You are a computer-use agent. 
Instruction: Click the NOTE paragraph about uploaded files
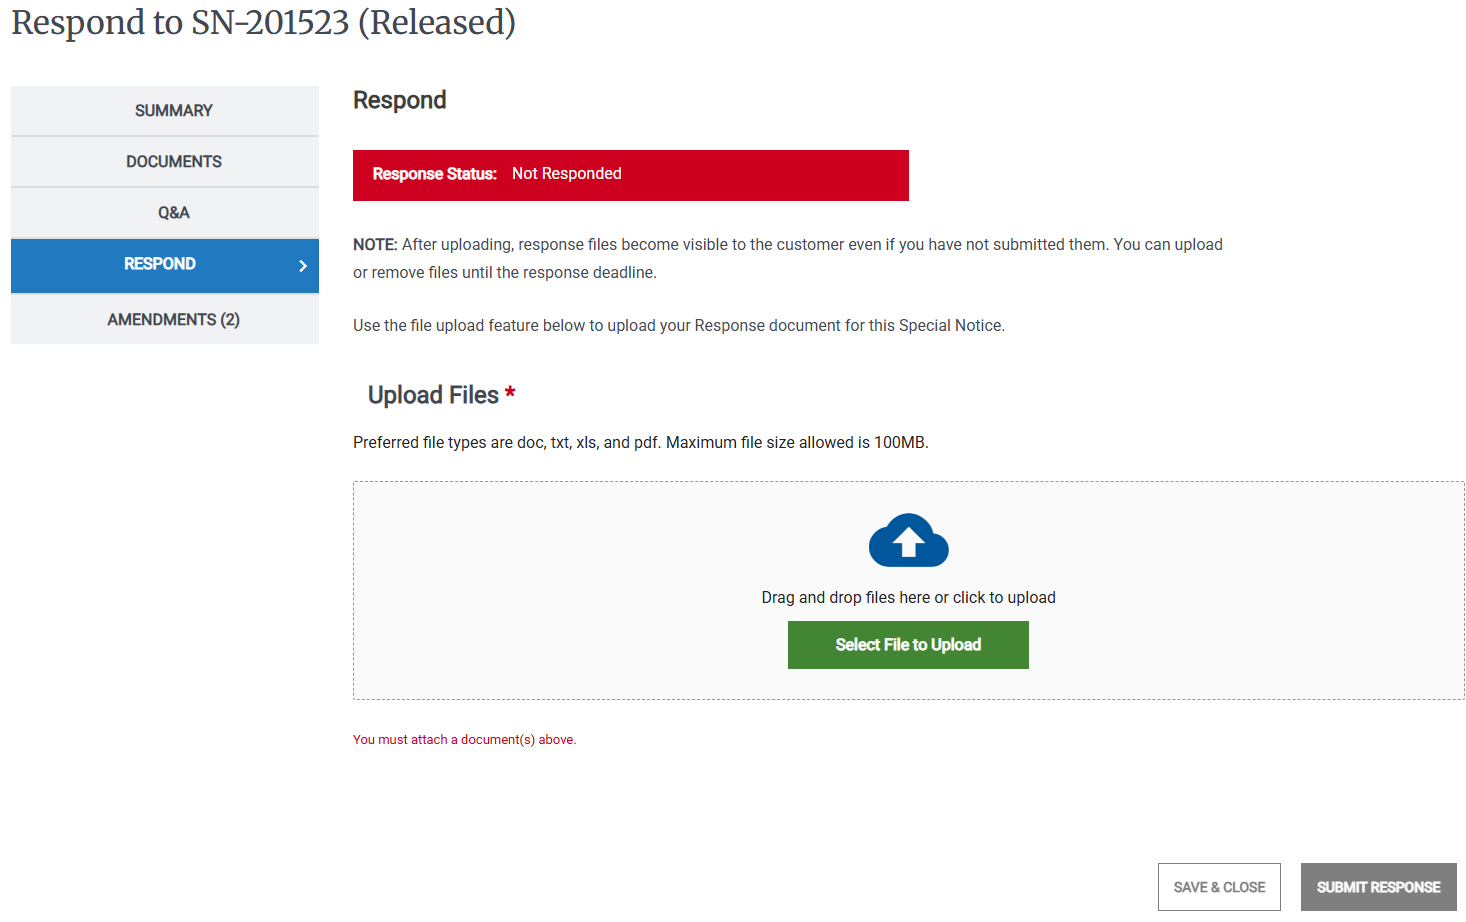[x=787, y=257]
